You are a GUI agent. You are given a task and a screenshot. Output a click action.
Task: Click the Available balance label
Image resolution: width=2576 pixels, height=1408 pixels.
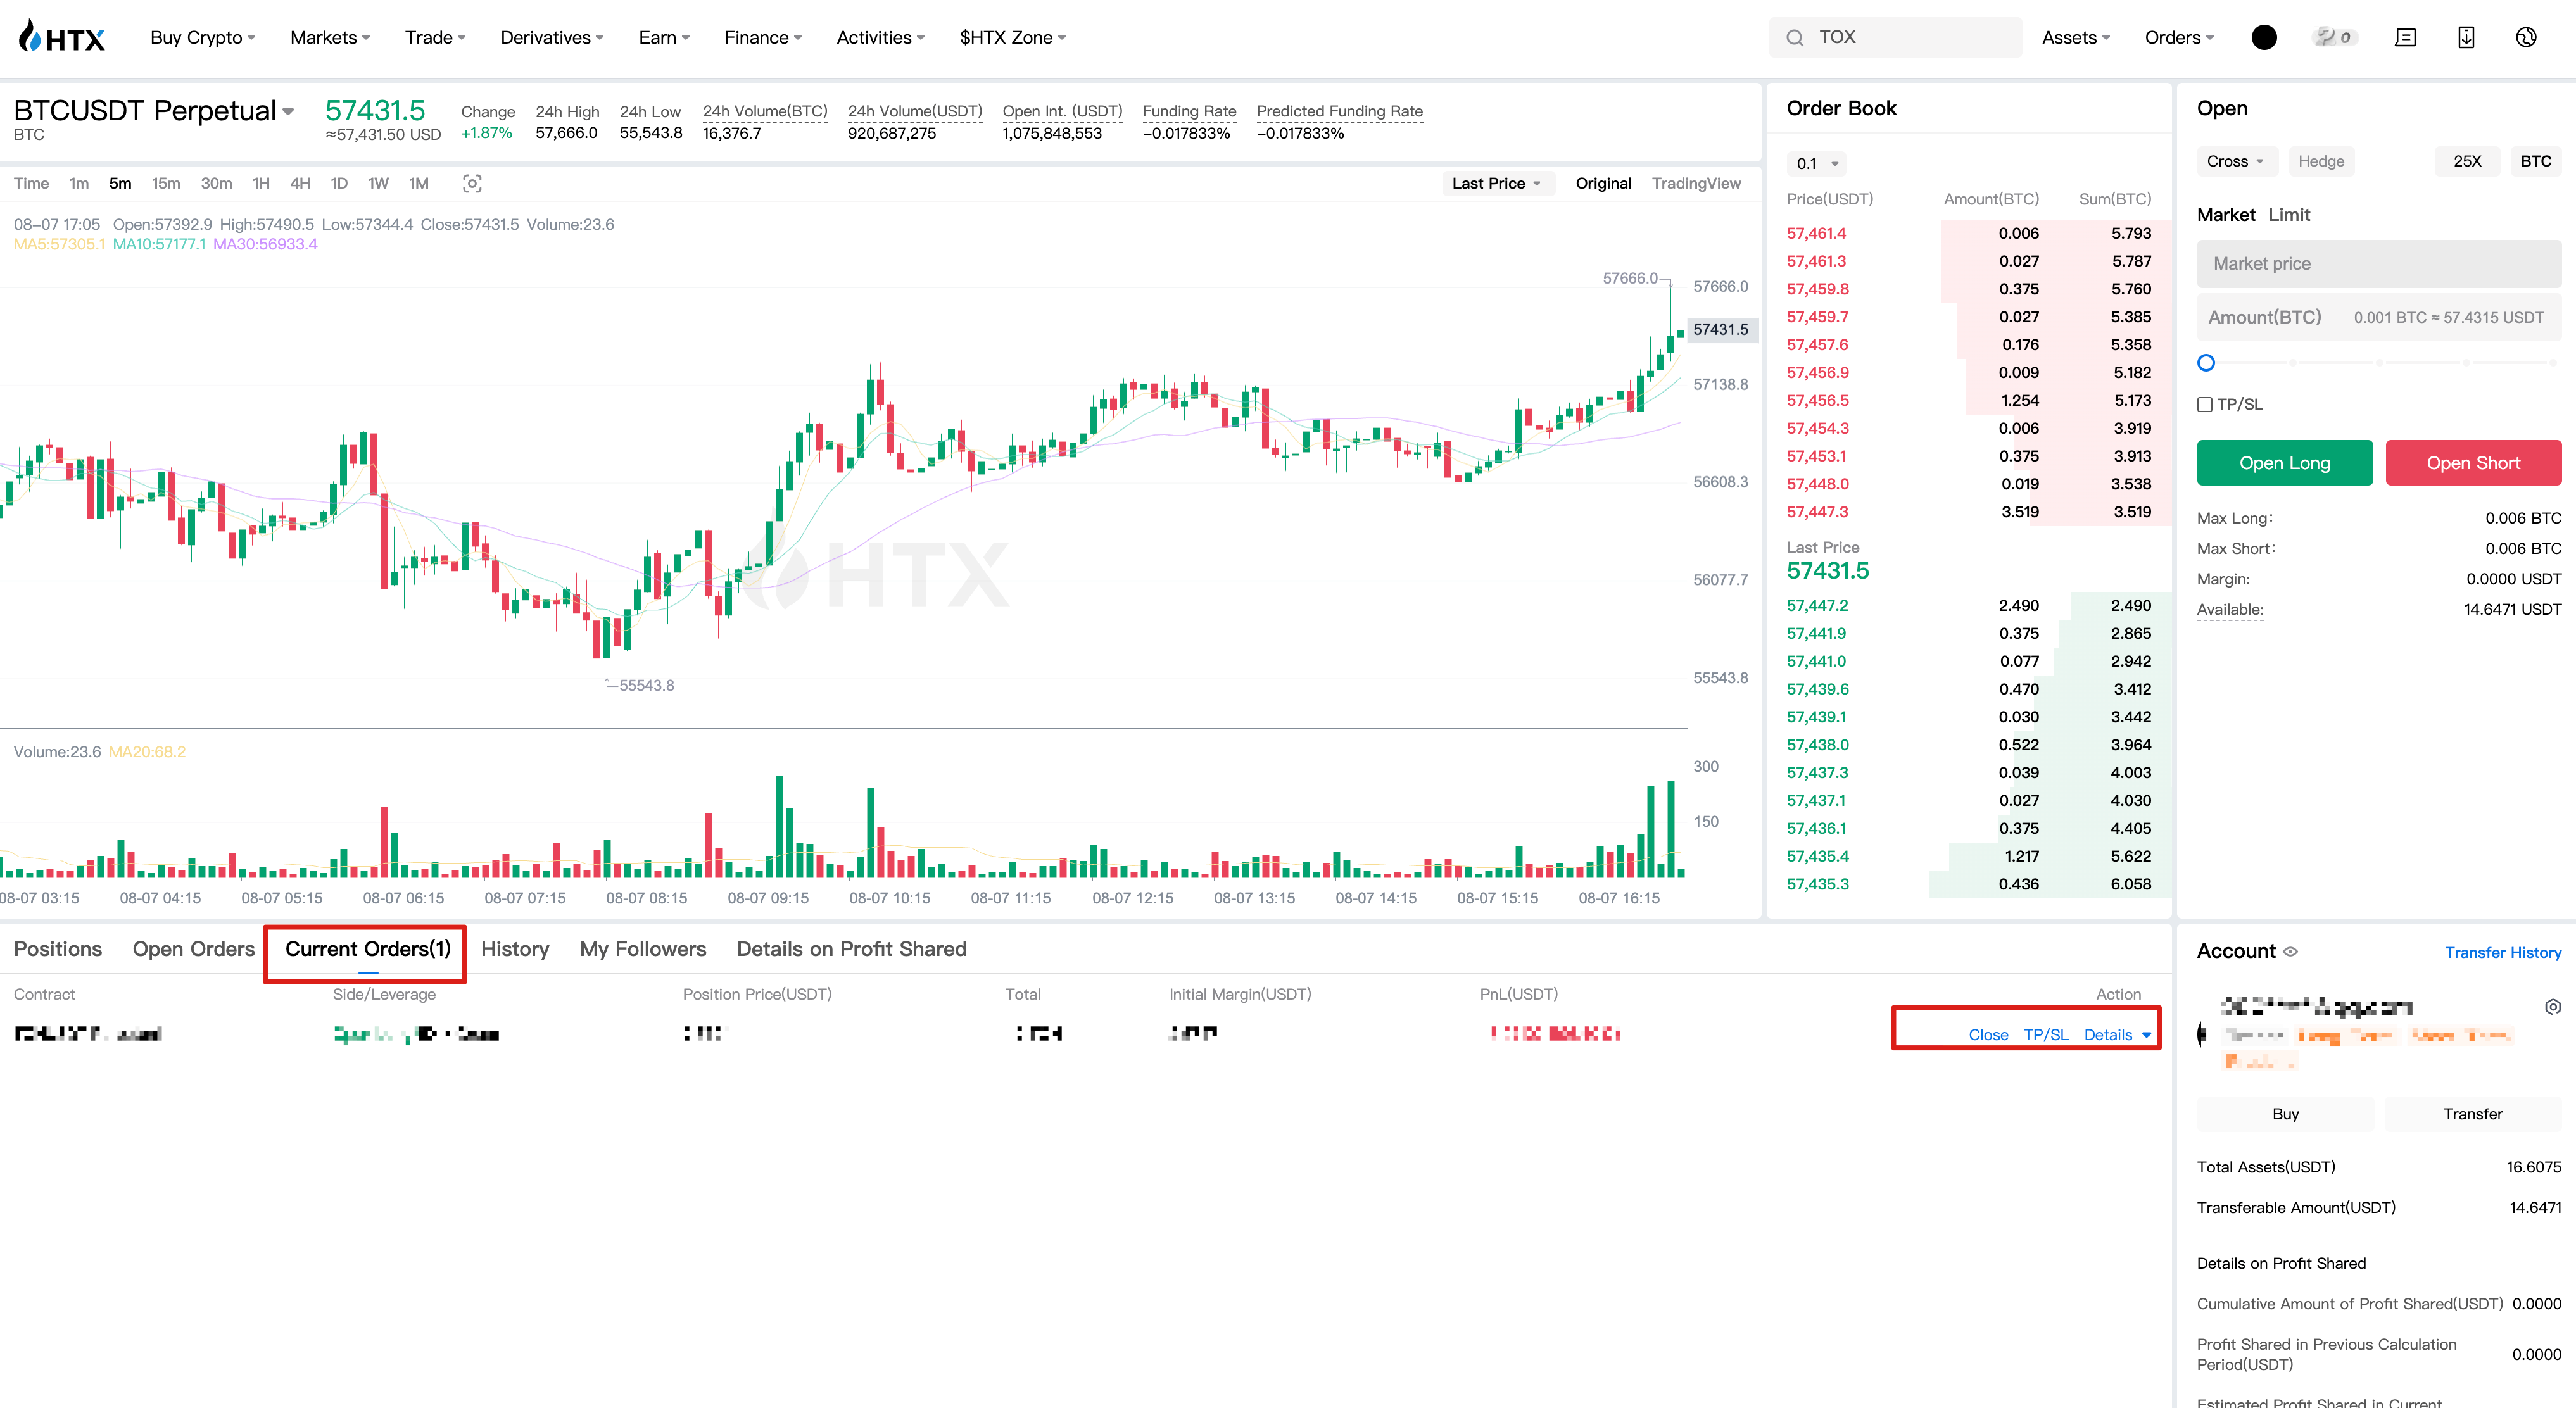tap(2230, 609)
